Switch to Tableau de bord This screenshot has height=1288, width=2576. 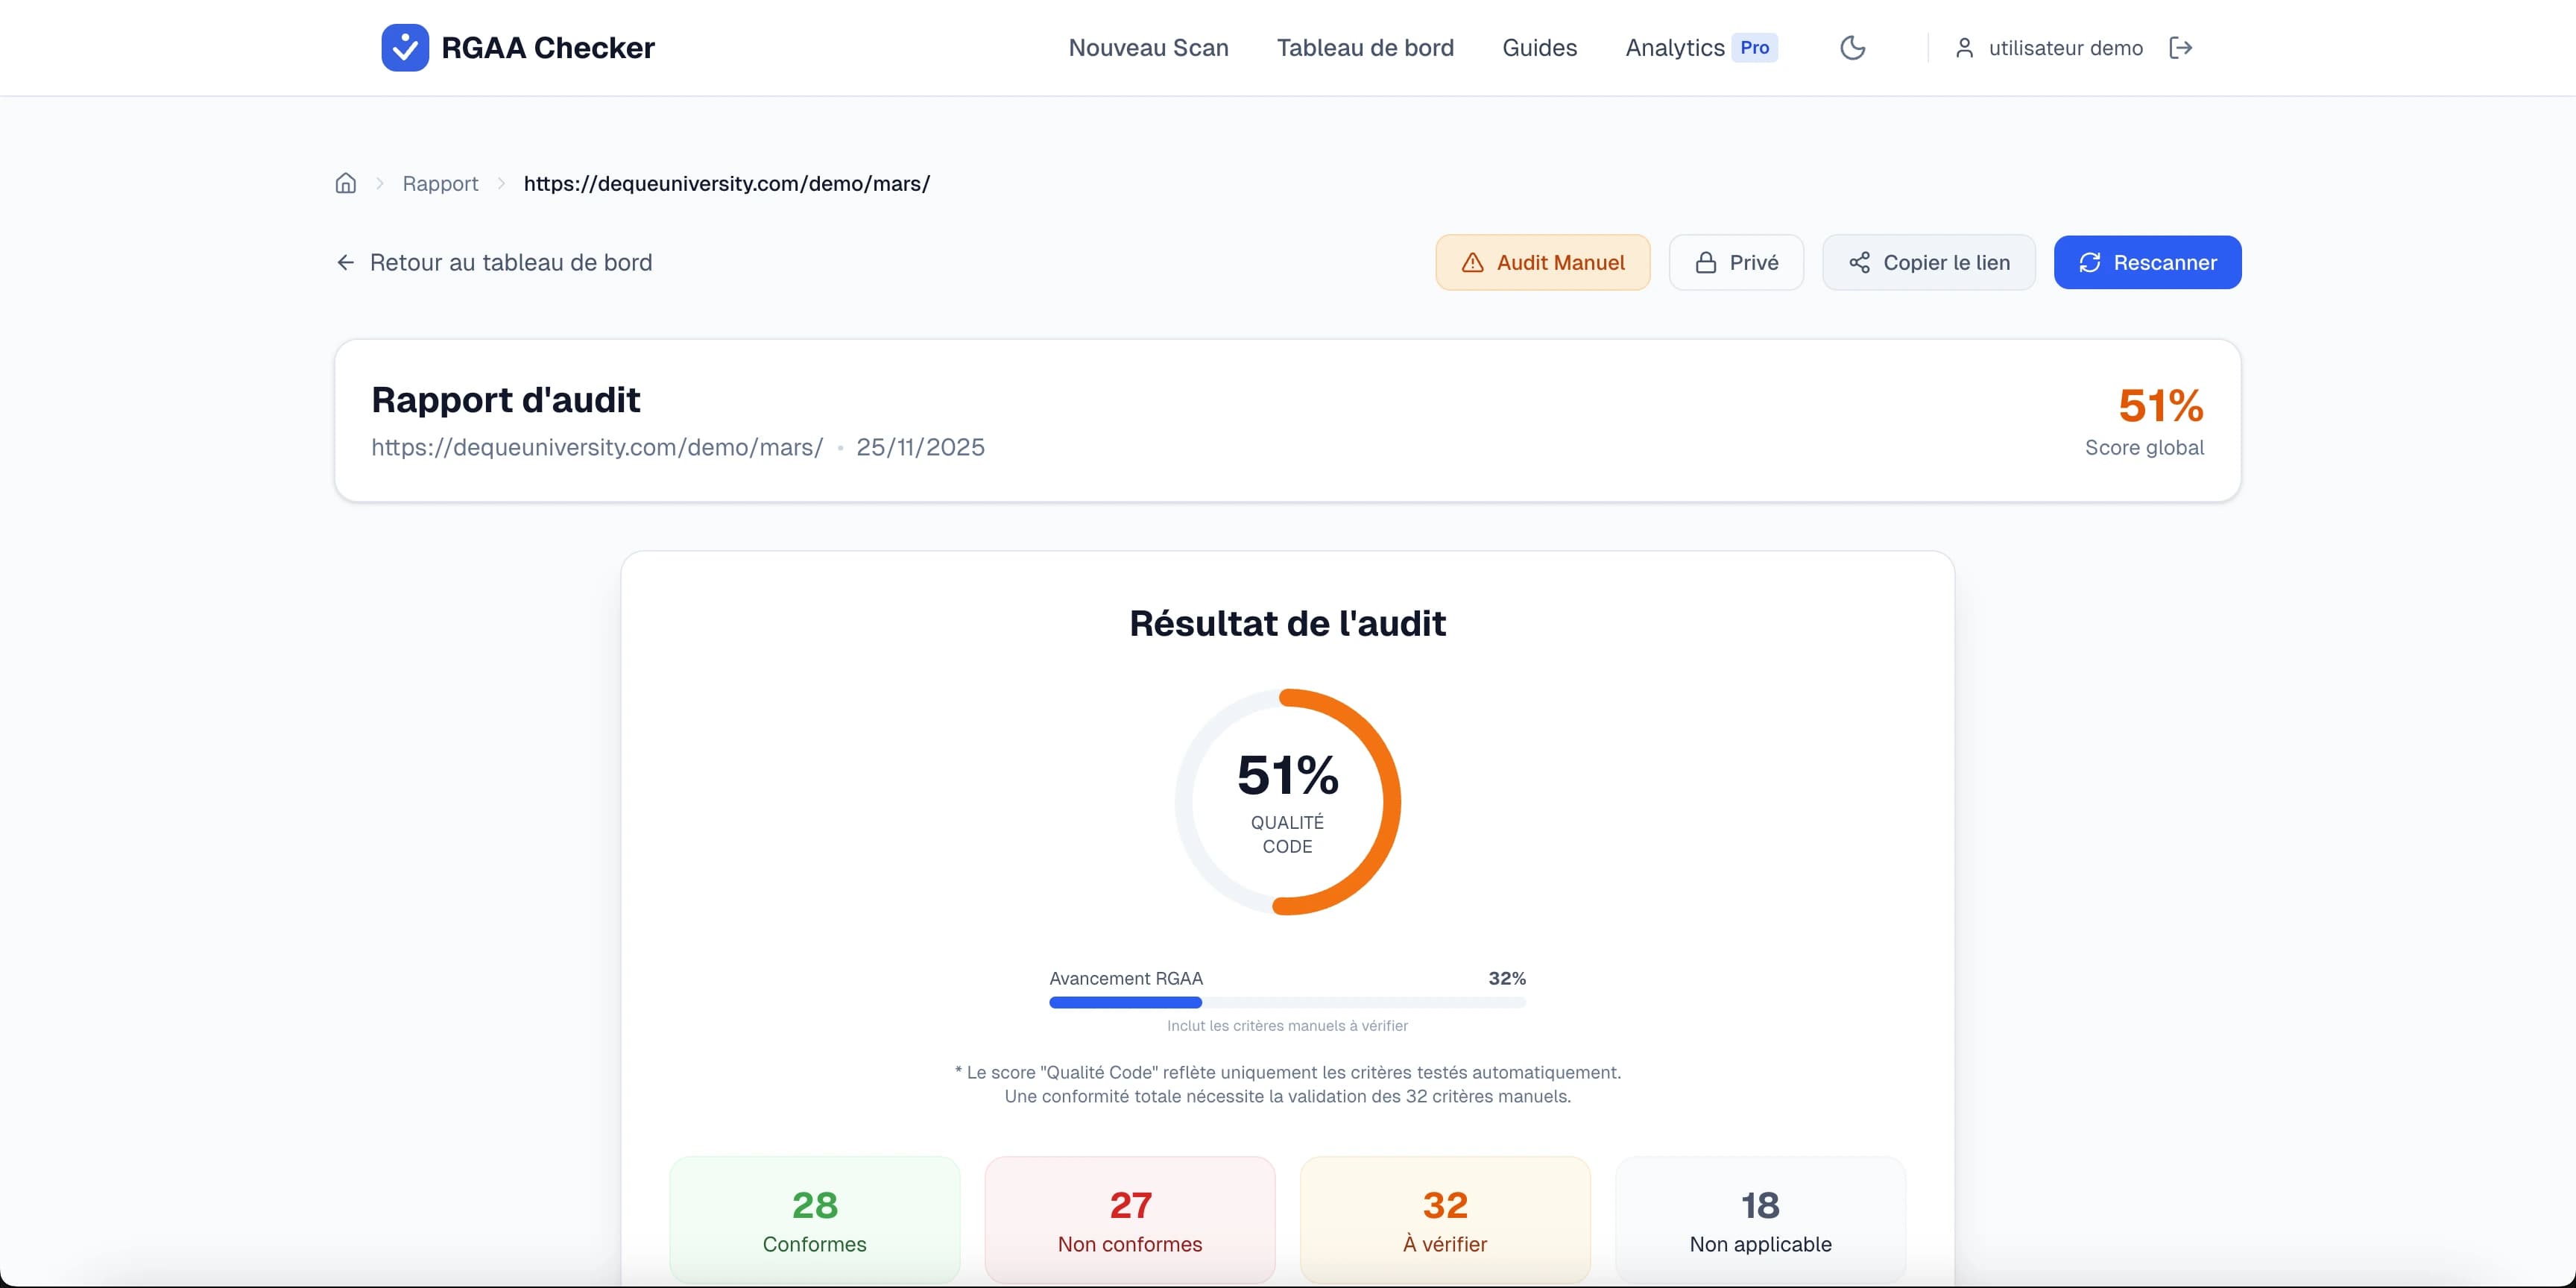tap(1366, 47)
